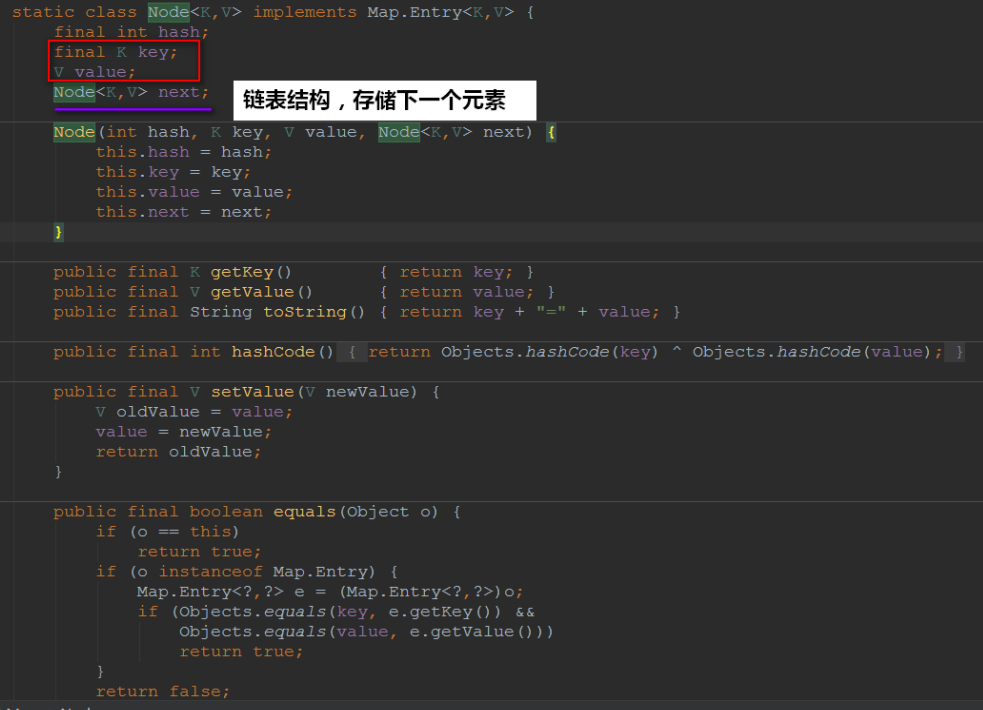Click 'return value;' inside the getValue body
The width and height of the screenshot is (983, 710).
click(x=466, y=292)
